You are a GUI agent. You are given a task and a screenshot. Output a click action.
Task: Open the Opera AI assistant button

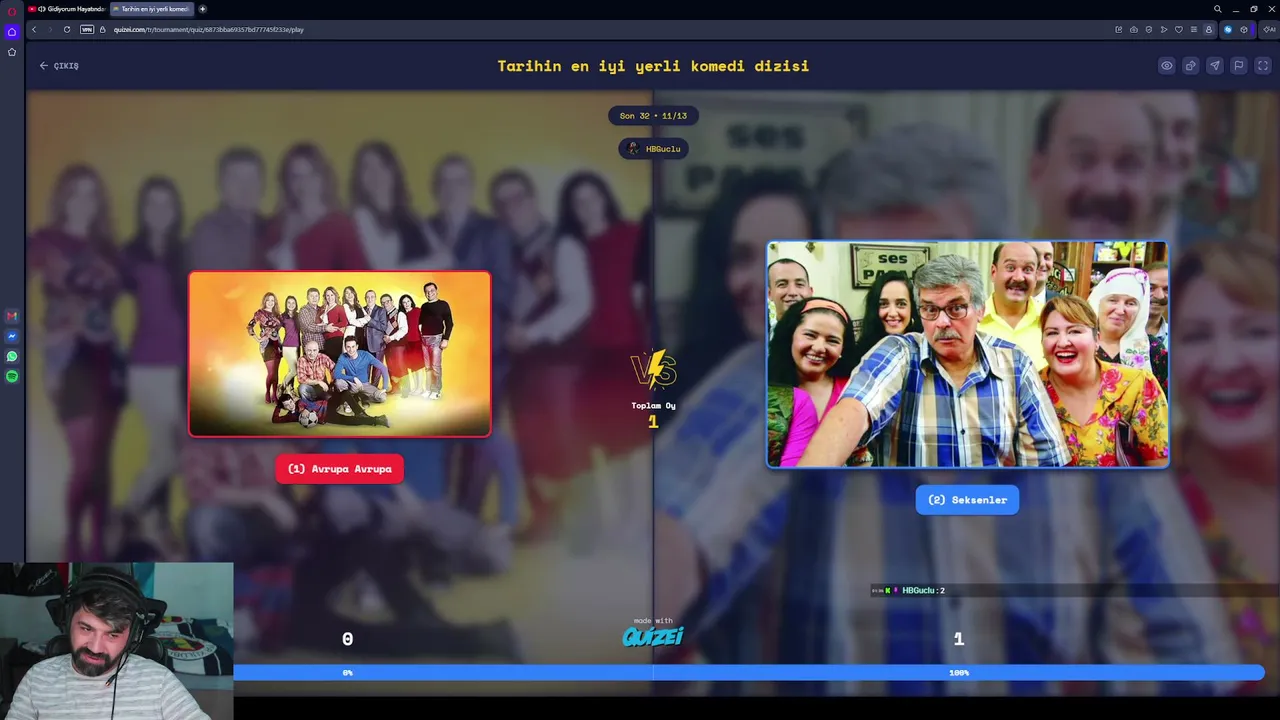pyautogui.click(x=1269, y=29)
